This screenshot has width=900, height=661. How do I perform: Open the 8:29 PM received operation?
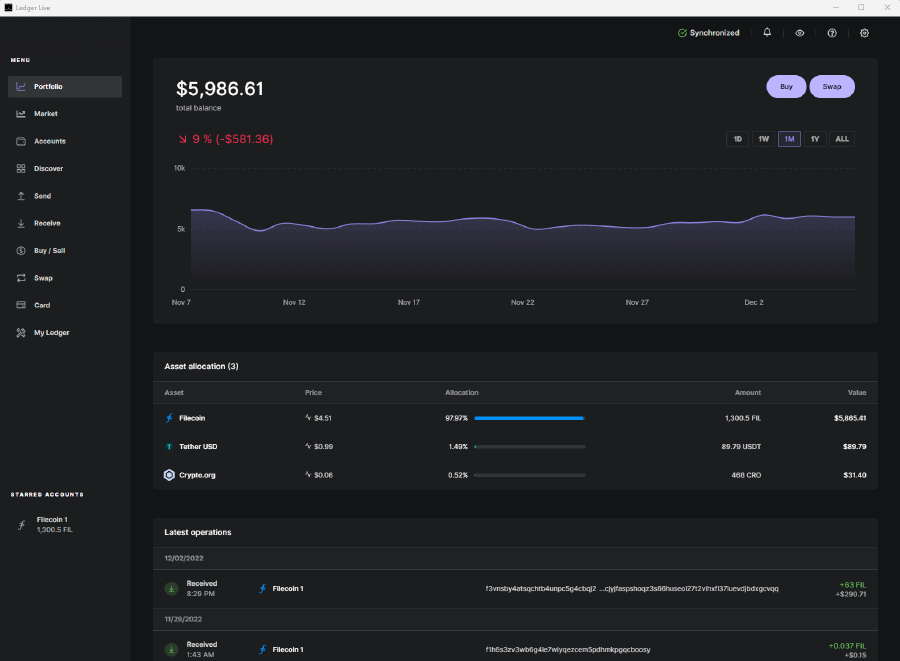[515, 589]
